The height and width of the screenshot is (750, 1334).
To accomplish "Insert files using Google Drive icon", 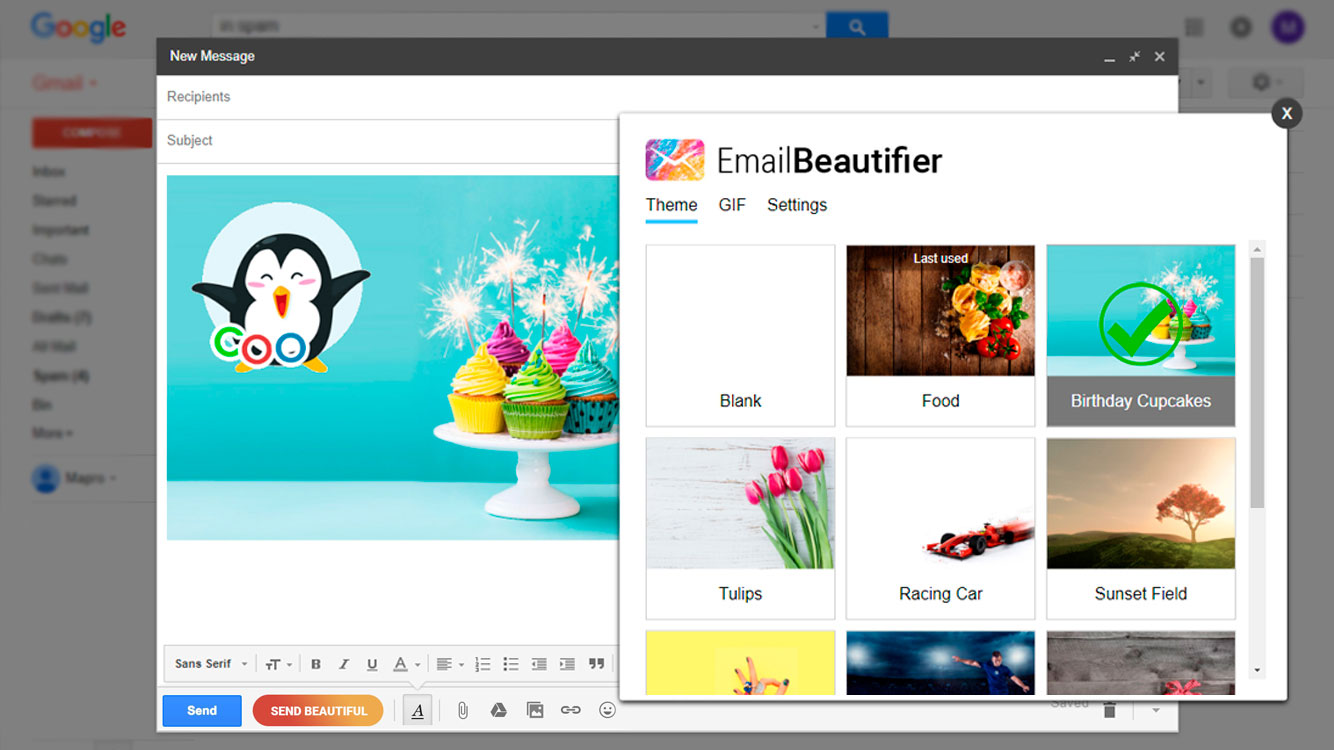I will (498, 711).
